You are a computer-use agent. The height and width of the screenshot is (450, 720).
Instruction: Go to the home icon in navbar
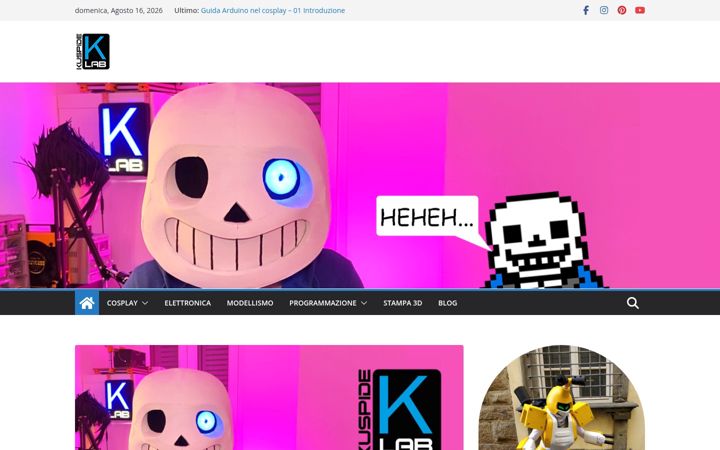click(x=87, y=303)
